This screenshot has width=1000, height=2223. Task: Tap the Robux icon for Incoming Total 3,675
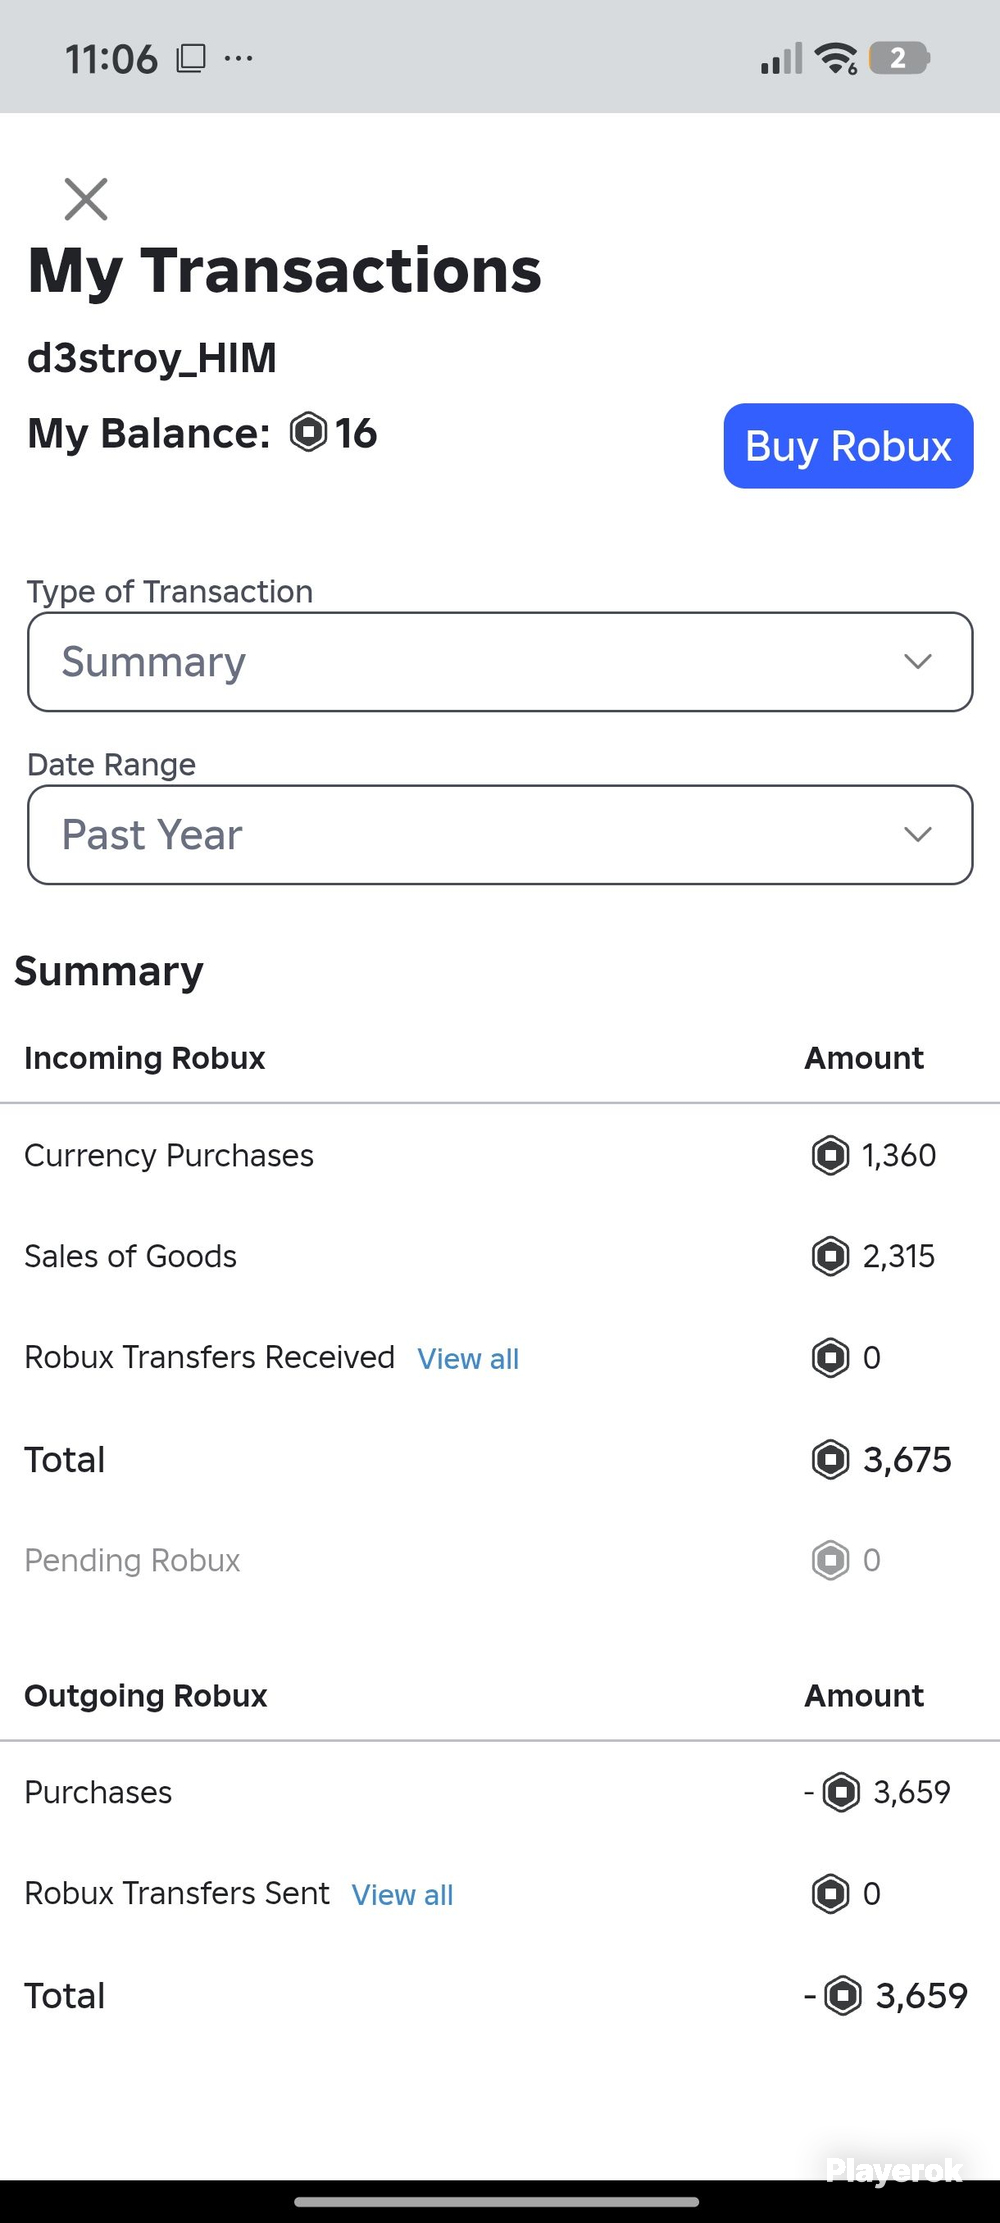click(830, 1459)
